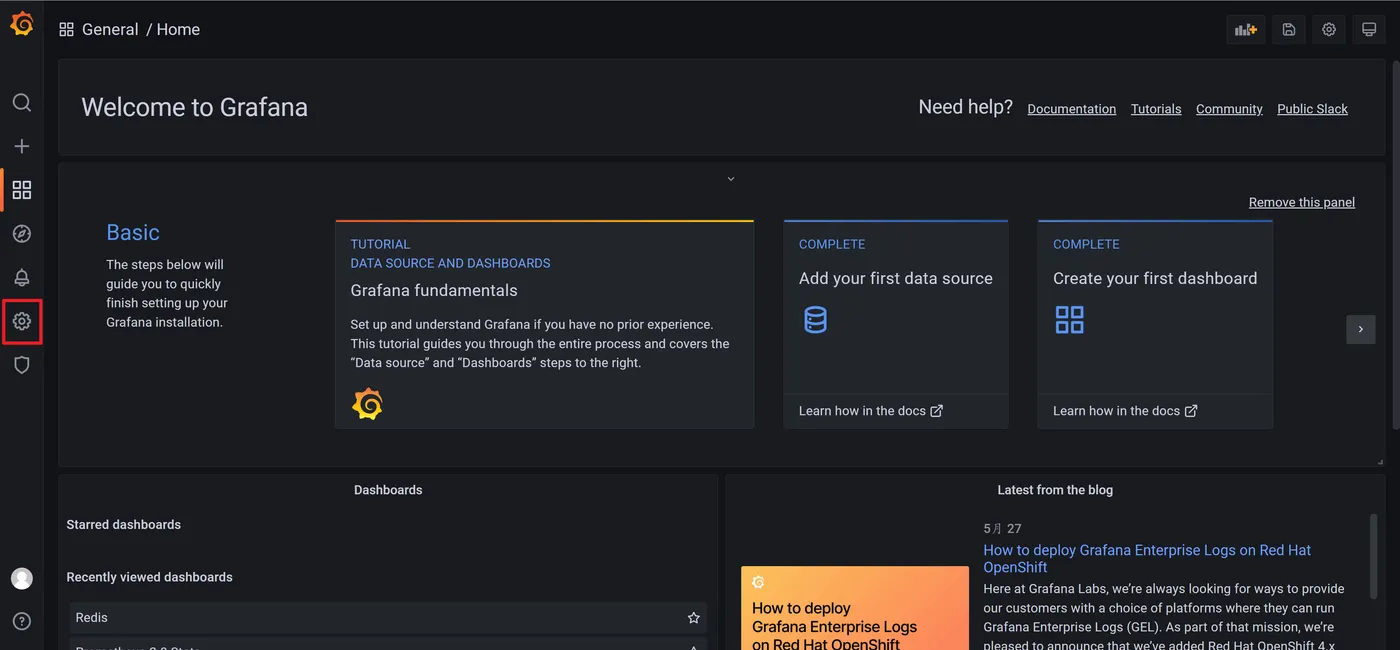Open the Documentation link

point(1072,109)
